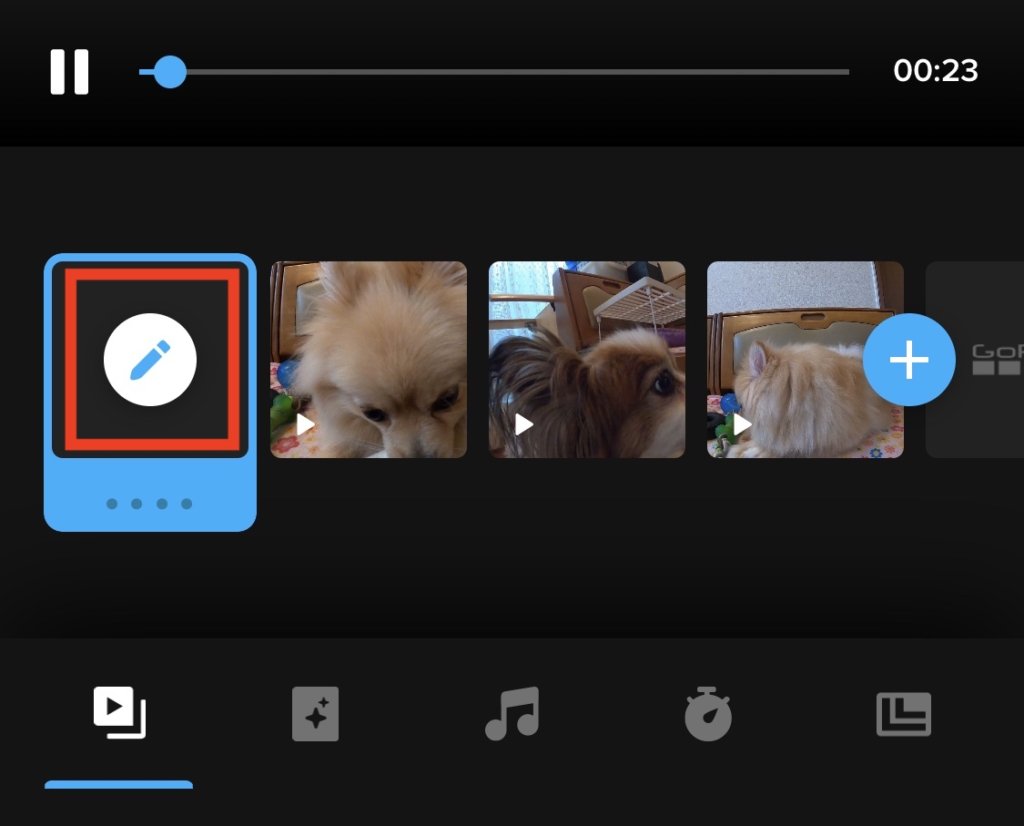Open the fluffy dog face close-up clip
The image size is (1024, 826).
pyautogui.click(x=368, y=359)
